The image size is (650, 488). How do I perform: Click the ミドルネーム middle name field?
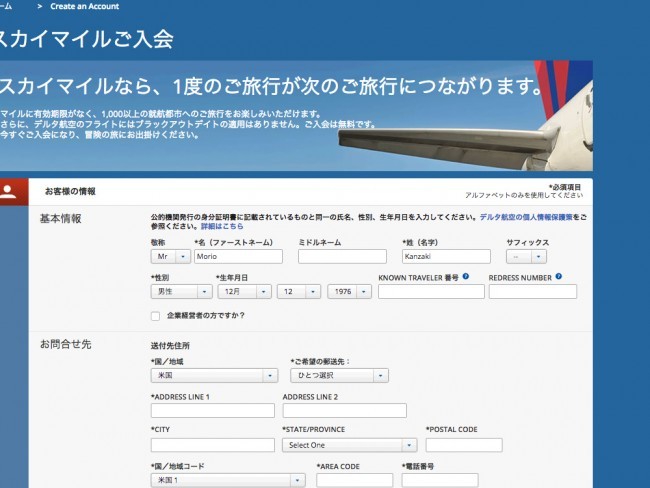[x=342, y=257]
